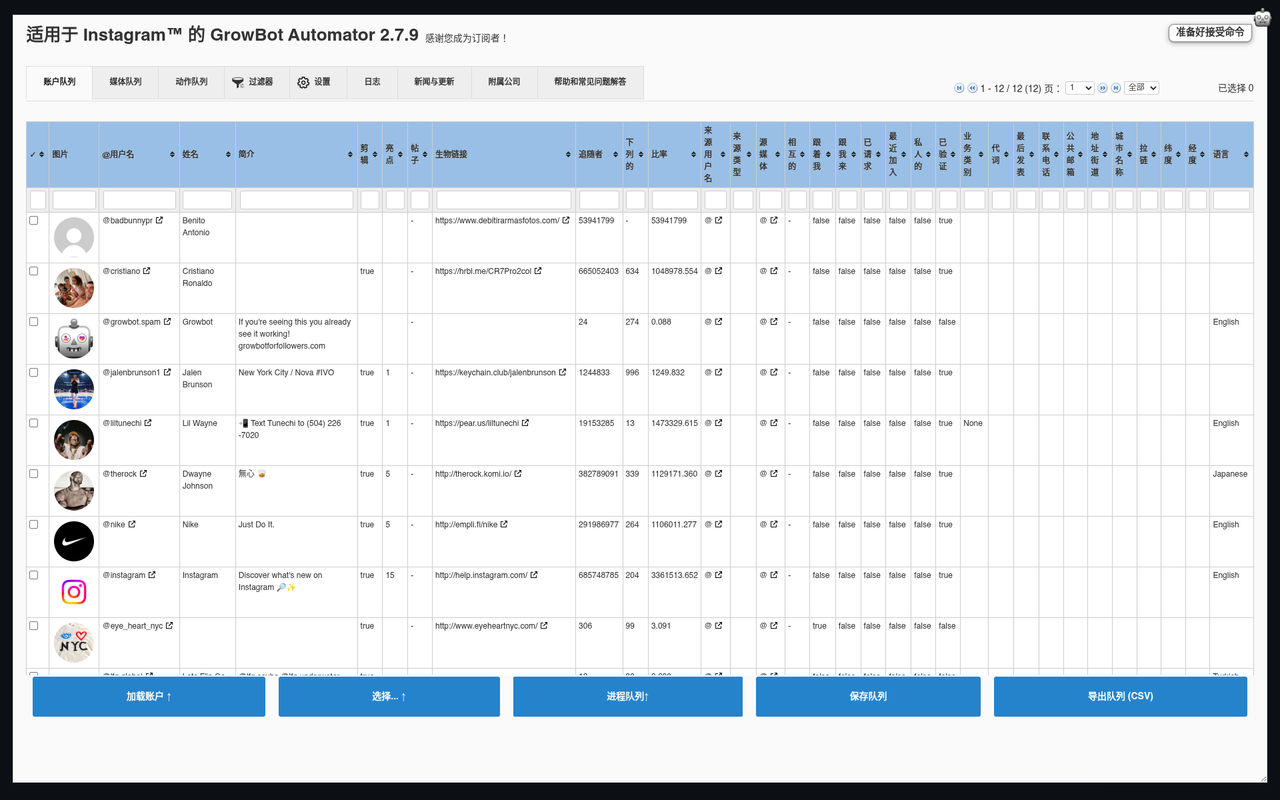Image resolution: width=1280 pixels, height=800 pixels.
Task: Click the 加载账户 button
Action: 149,696
